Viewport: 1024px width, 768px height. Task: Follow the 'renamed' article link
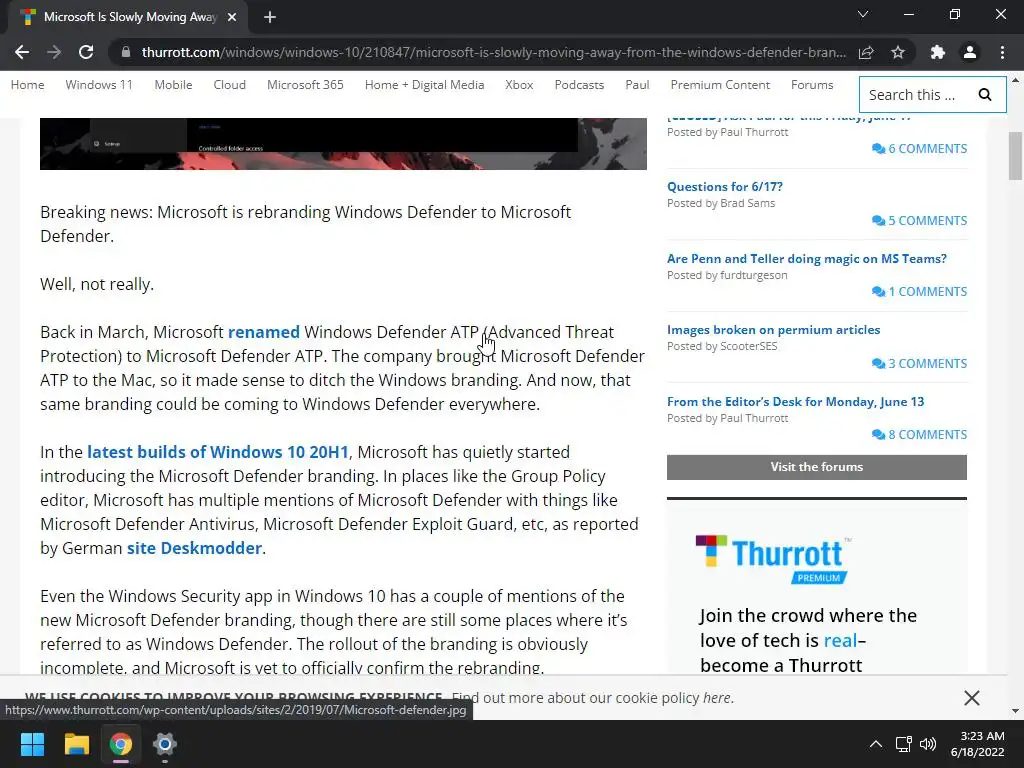(263, 332)
